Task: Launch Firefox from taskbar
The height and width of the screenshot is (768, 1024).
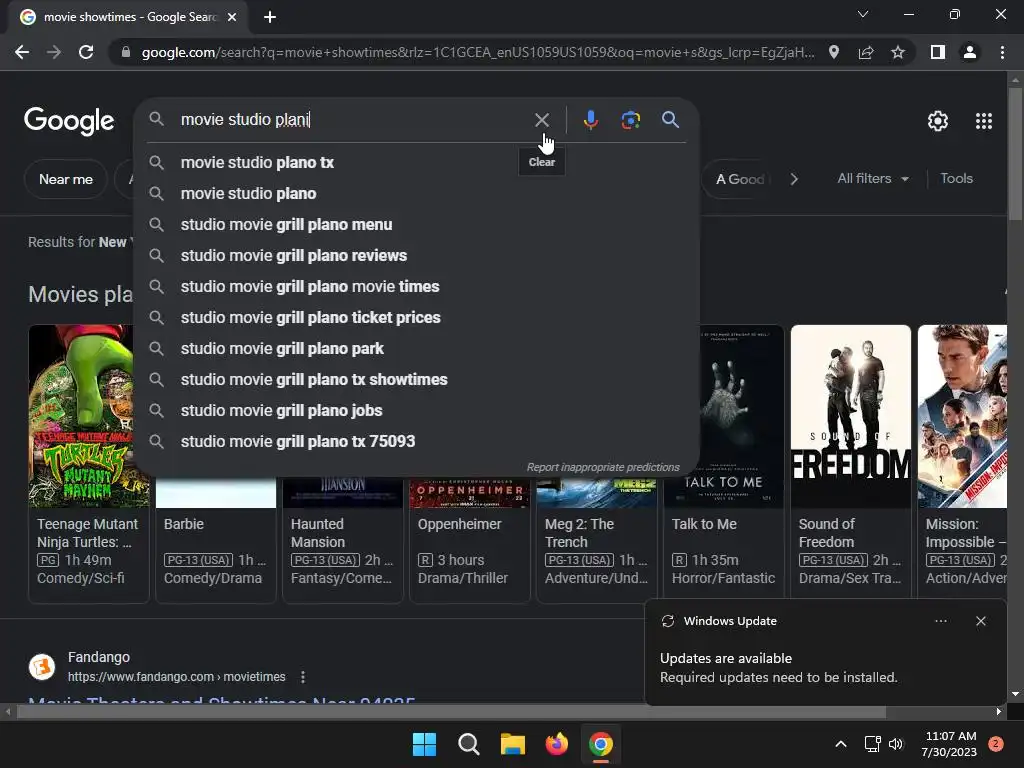Action: click(x=556, y=744)
